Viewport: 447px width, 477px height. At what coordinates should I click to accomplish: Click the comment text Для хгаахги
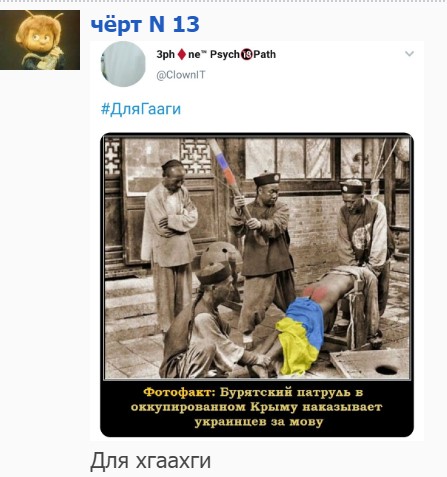[150, 461]
